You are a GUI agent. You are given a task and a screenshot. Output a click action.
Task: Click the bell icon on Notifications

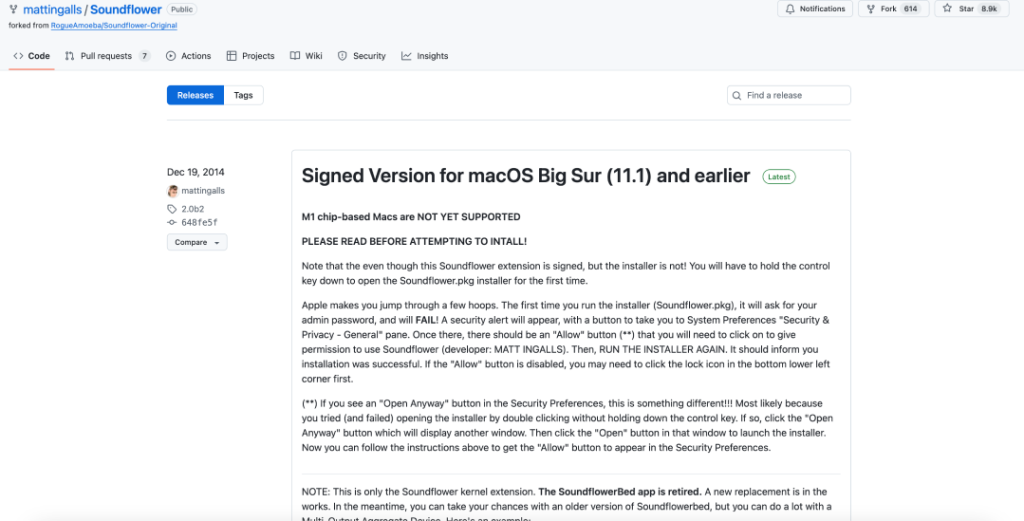[x=790, y=9]
